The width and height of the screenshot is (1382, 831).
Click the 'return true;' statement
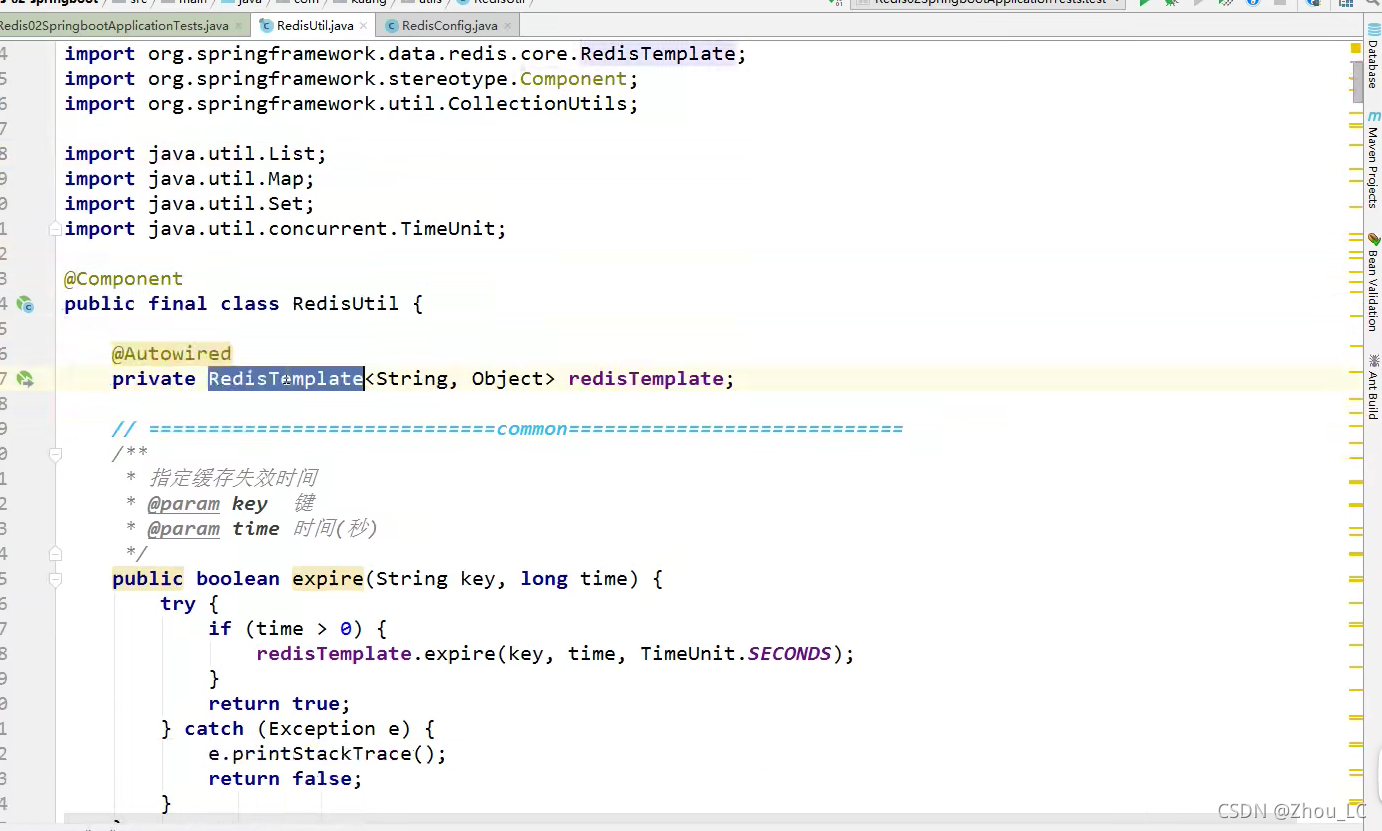pyautogui.click(x=279, y=704)
